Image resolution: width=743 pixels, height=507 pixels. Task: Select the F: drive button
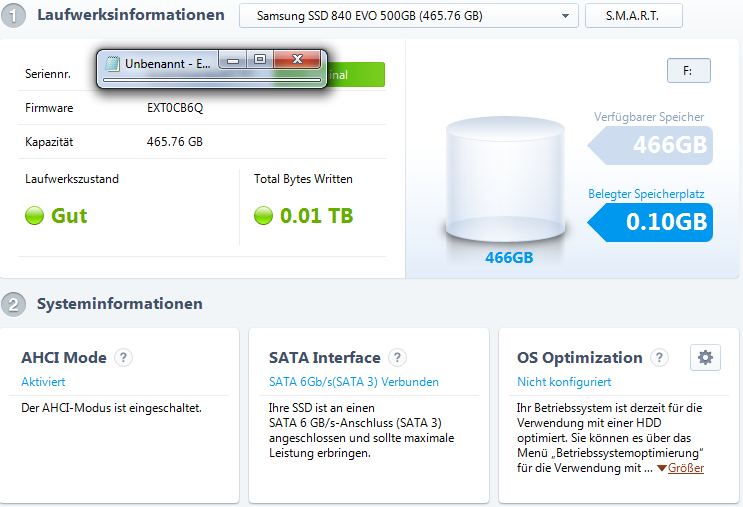tap(689, 71)
